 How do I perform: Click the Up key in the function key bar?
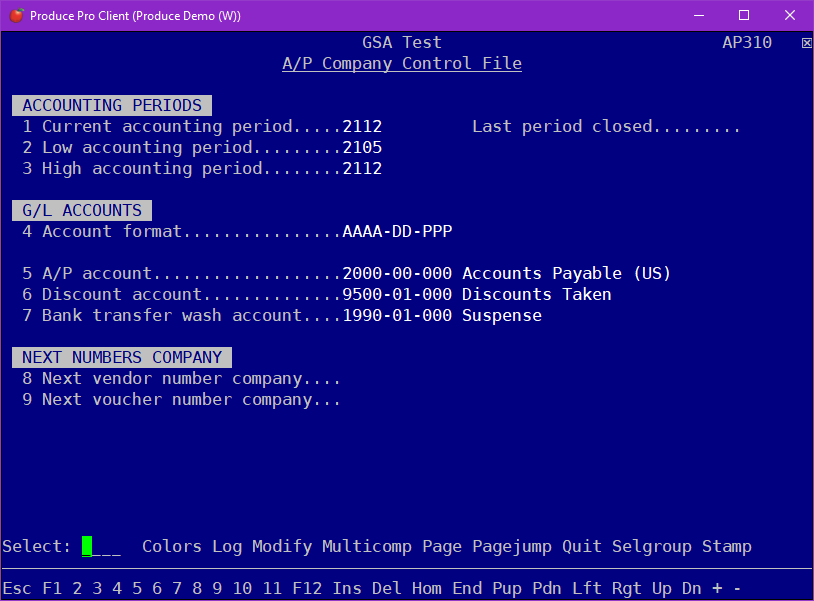click(x=662, y=589)
